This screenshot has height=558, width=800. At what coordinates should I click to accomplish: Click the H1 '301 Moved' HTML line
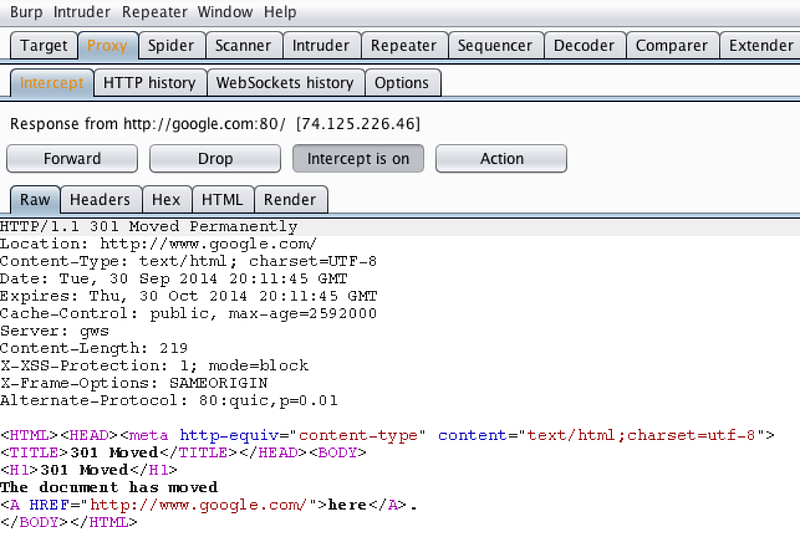[89, 470]
